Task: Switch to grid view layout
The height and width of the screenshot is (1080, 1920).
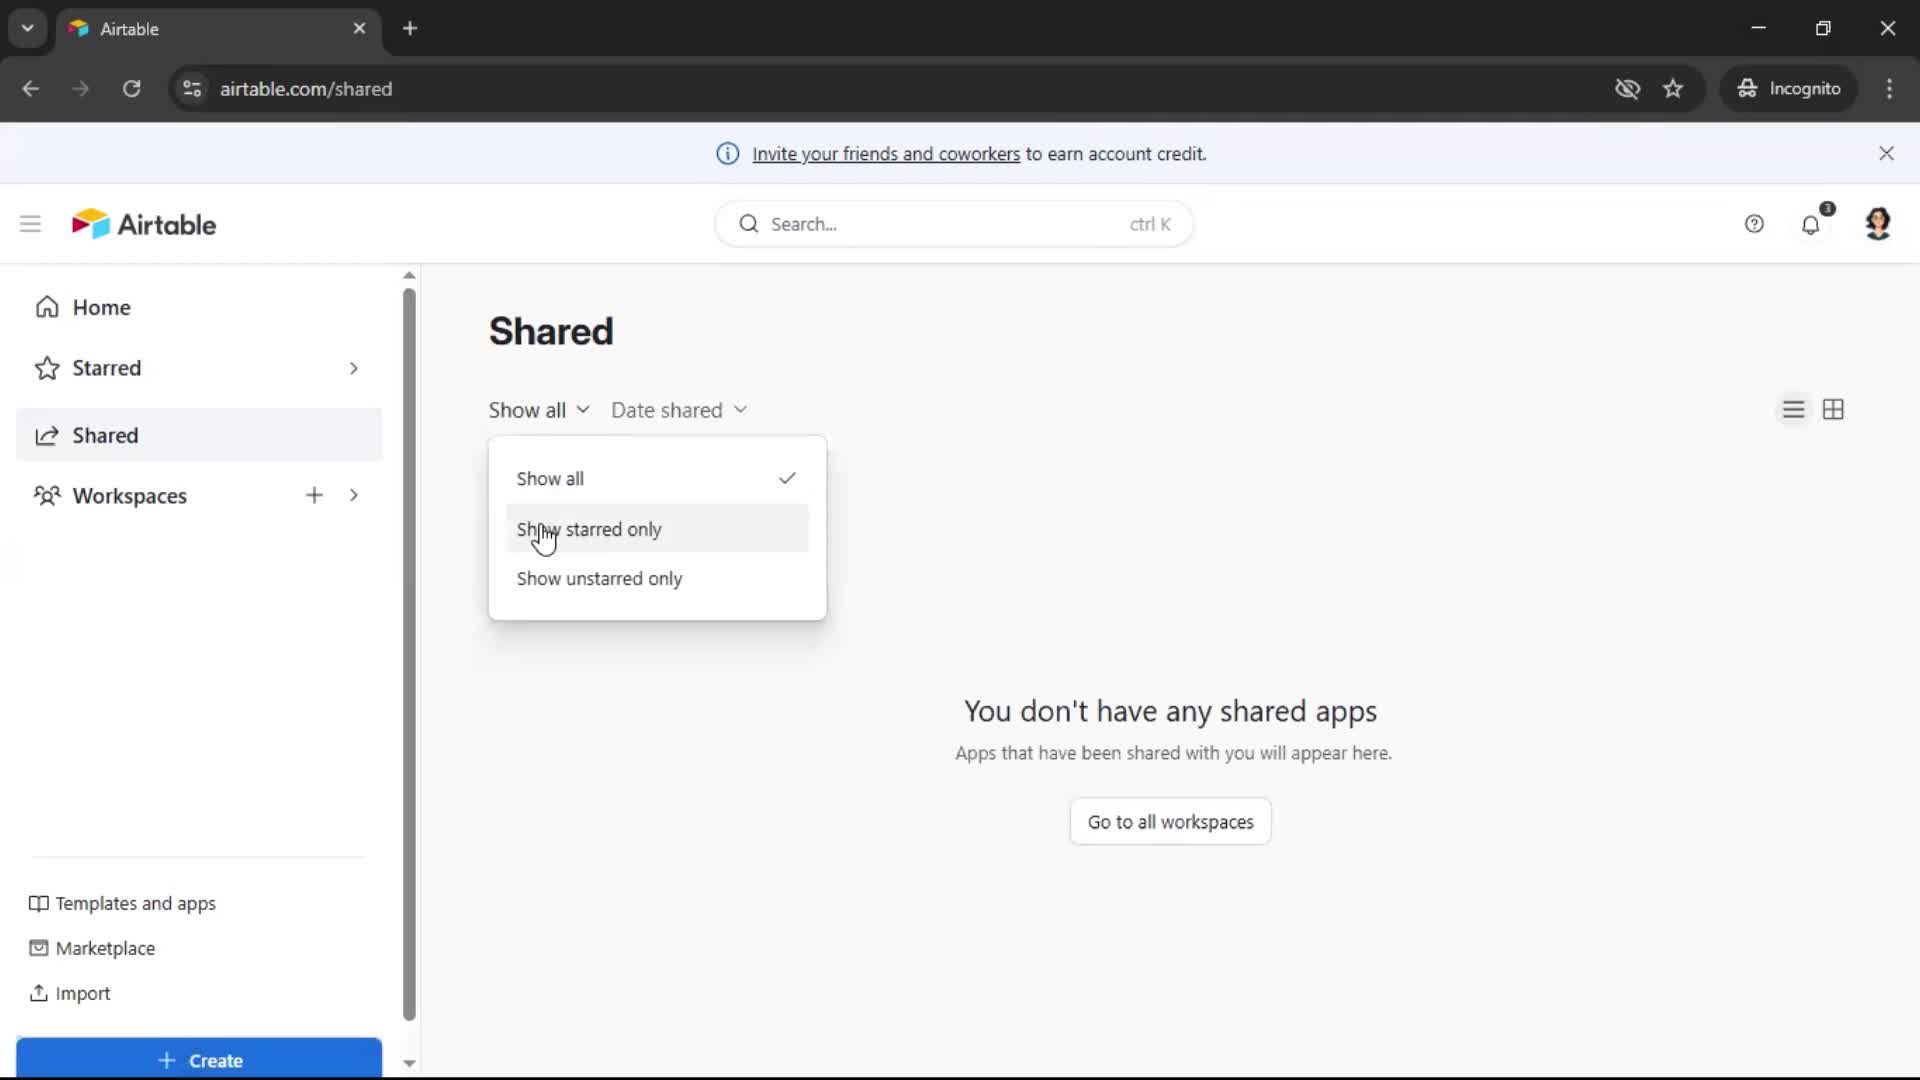Action: pos(1833,410)
